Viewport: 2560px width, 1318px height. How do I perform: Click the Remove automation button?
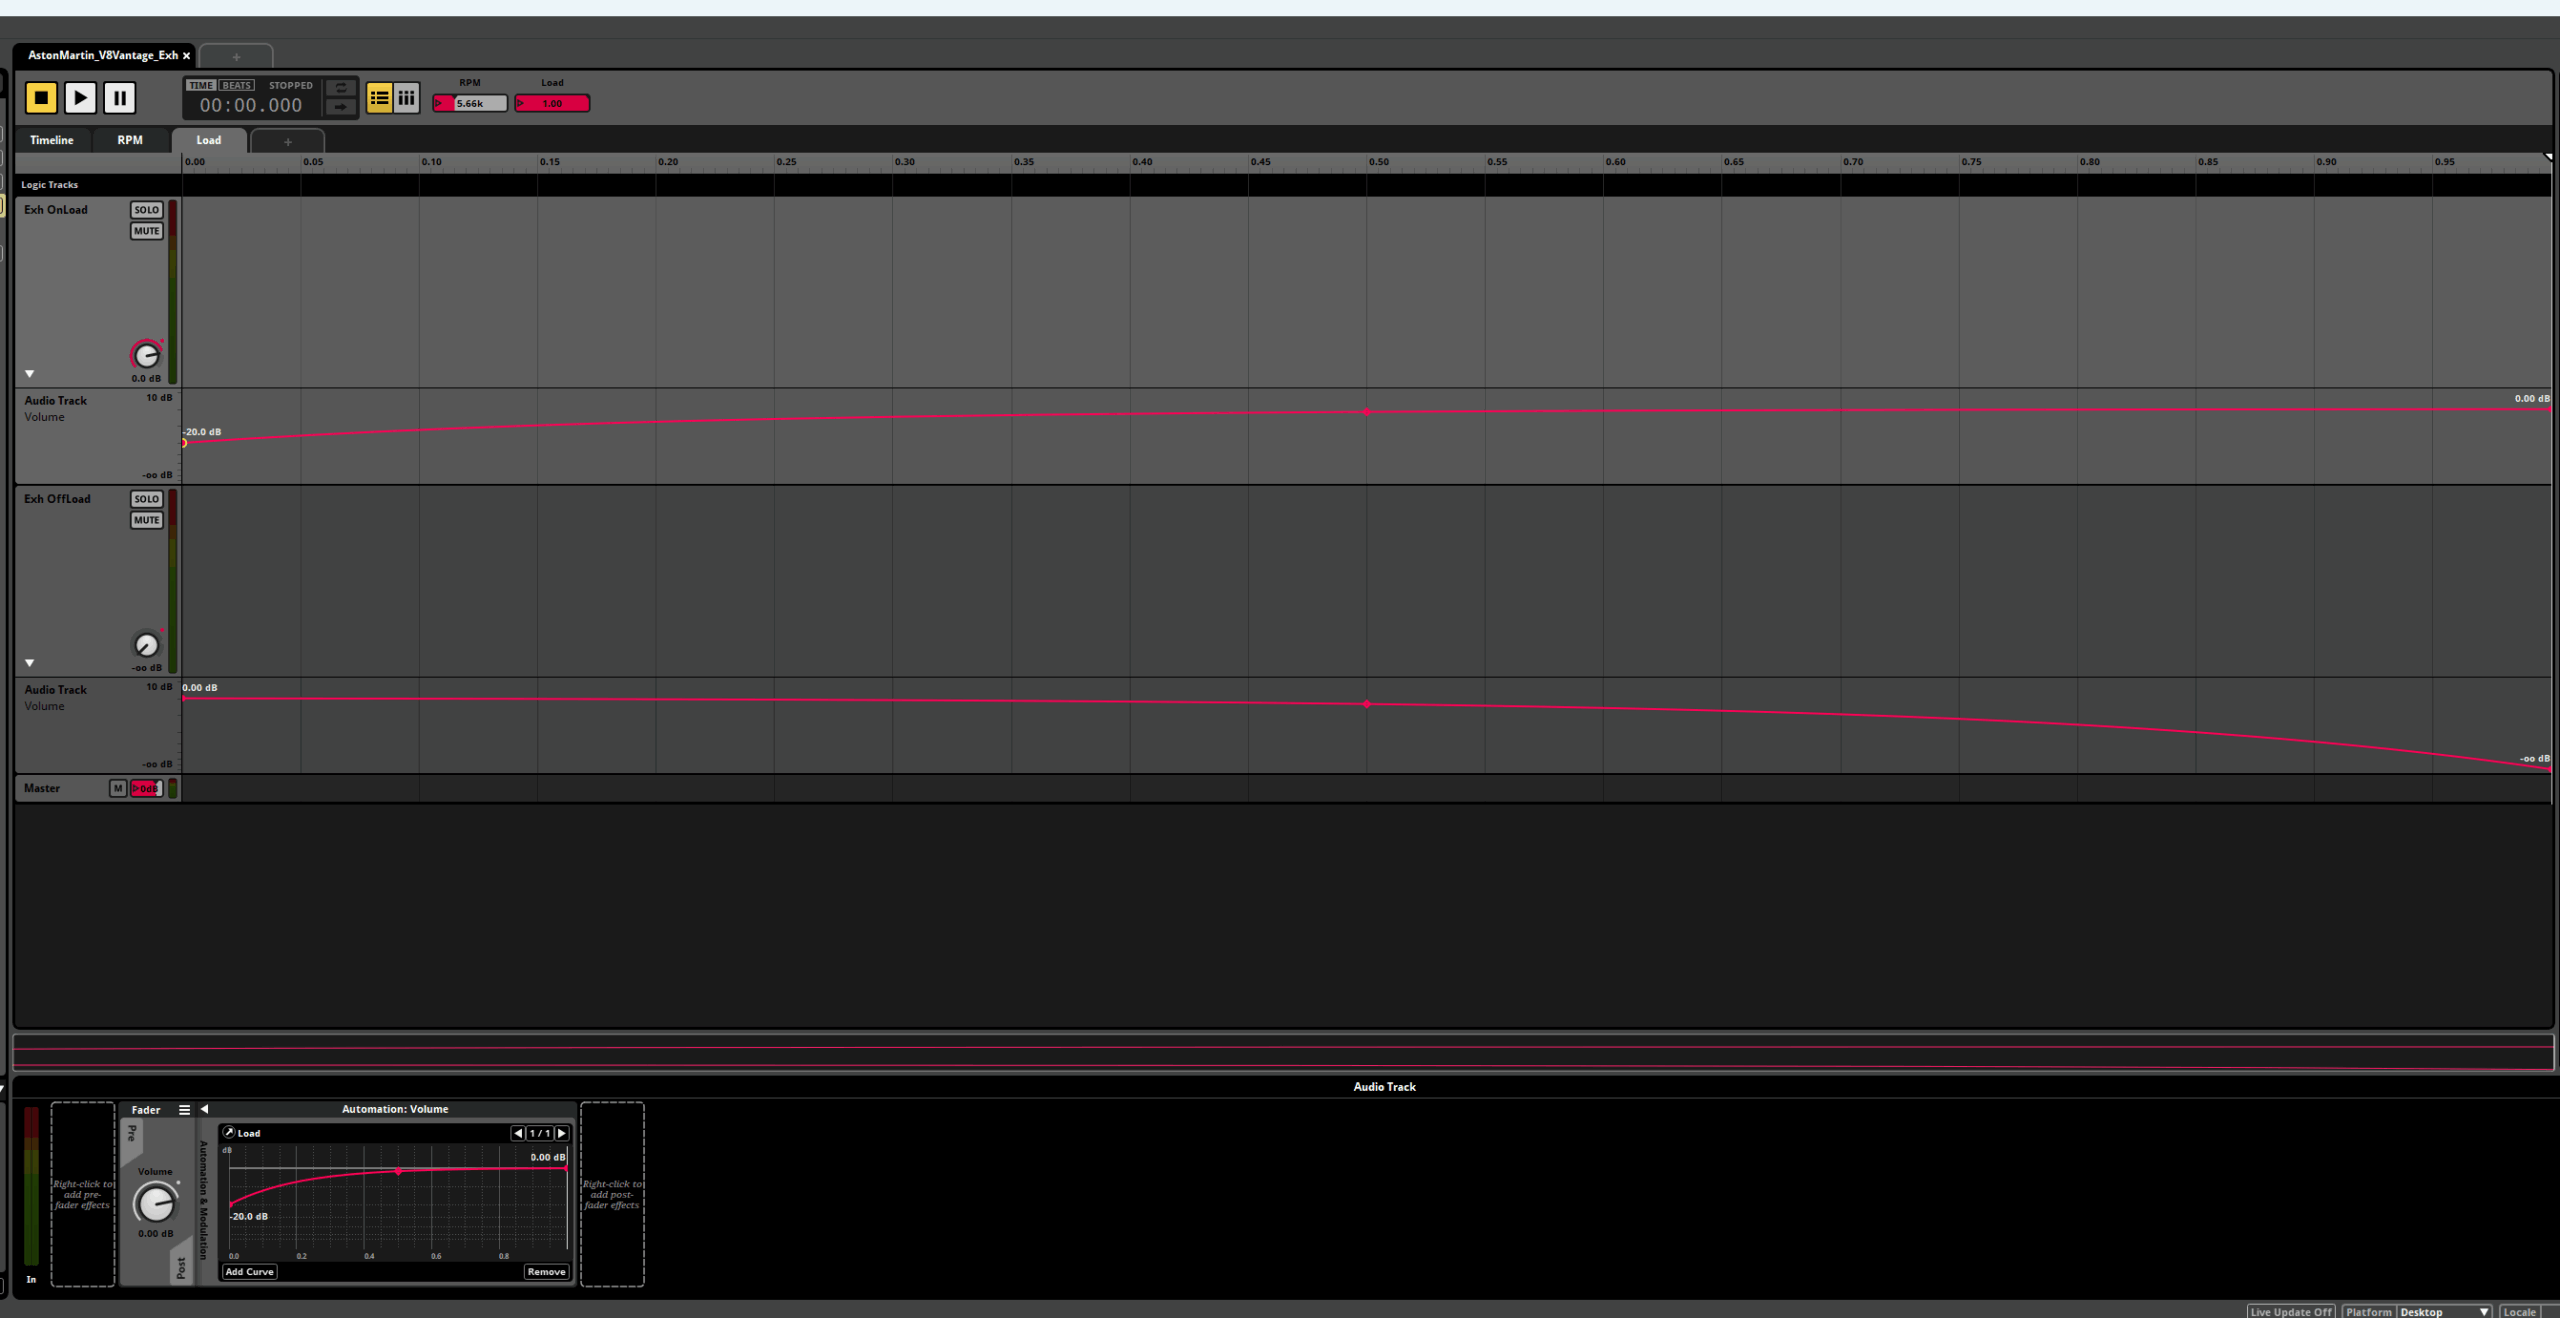point(546,1272)
